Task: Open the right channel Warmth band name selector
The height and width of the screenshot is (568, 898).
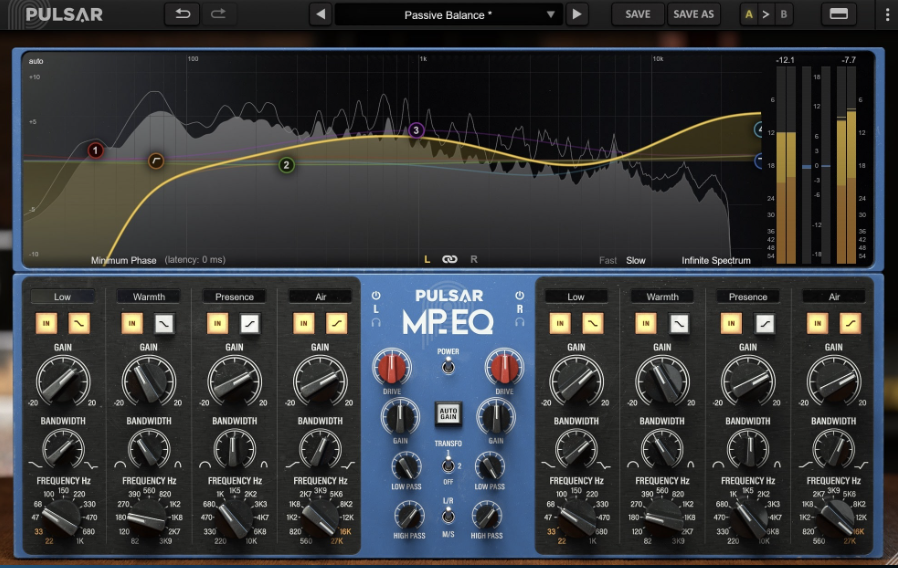Action: (x=662, y=297)
